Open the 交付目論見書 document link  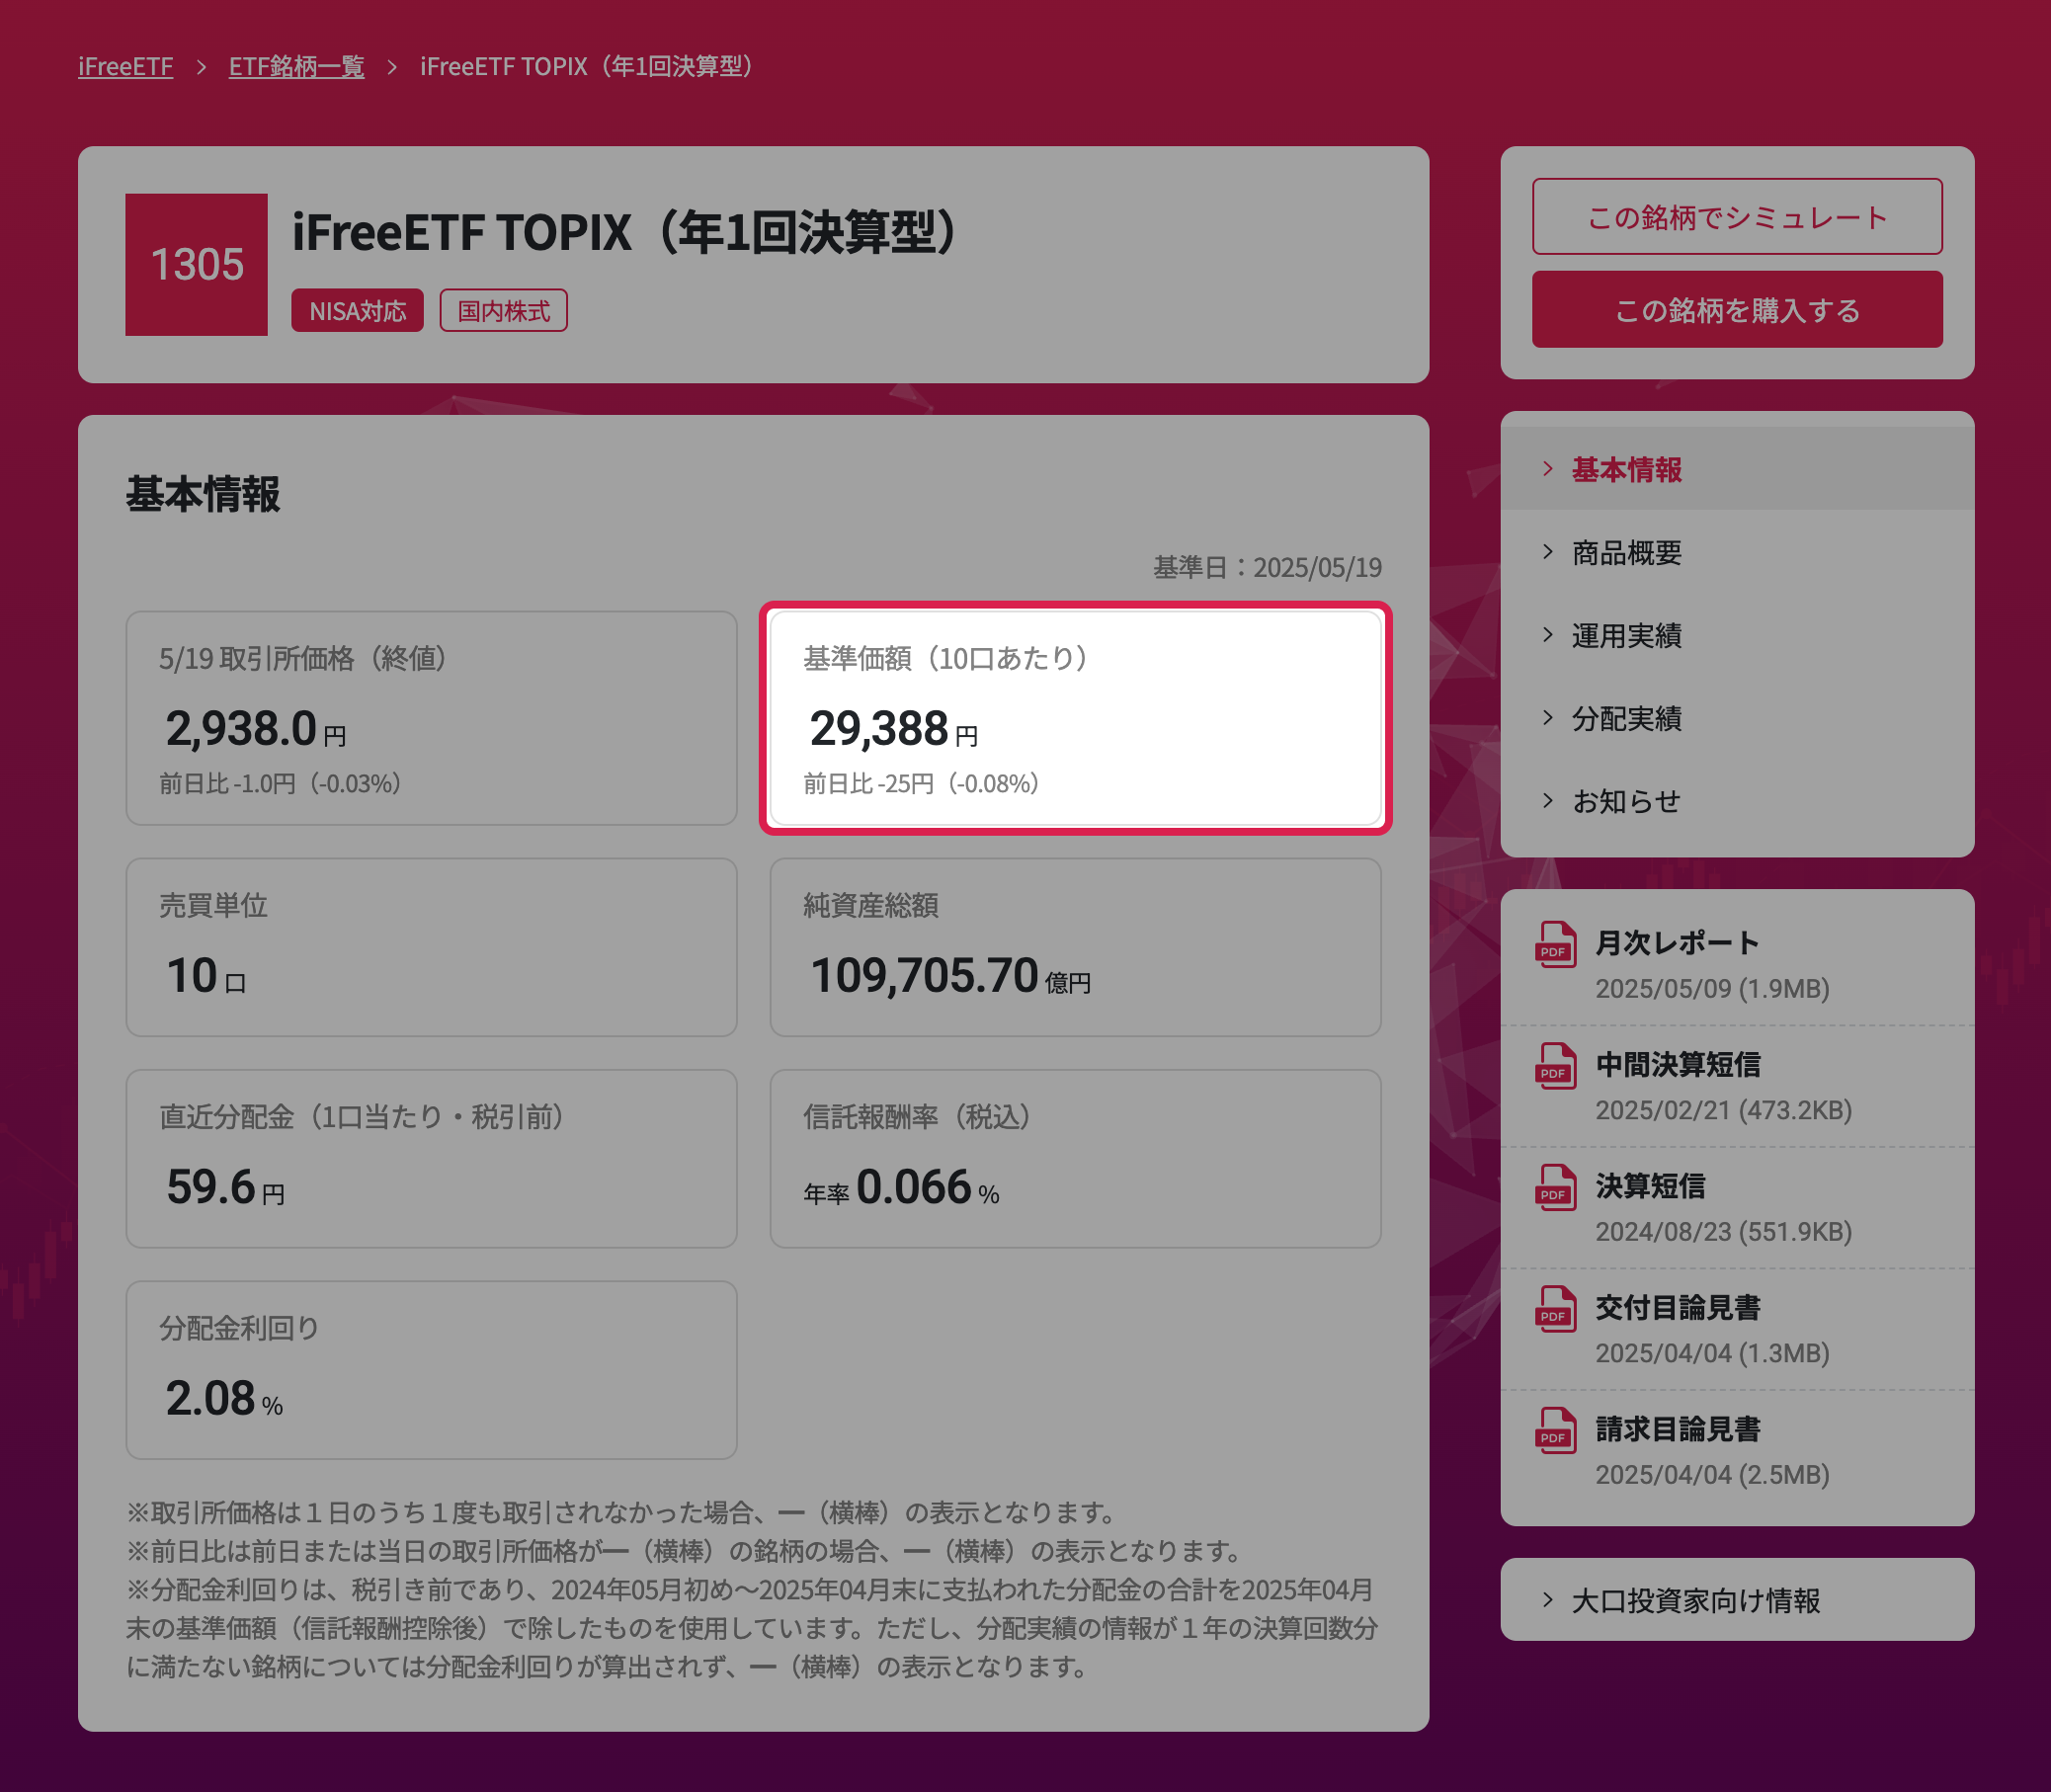pyautogui.click(x=1677, y=1307)
